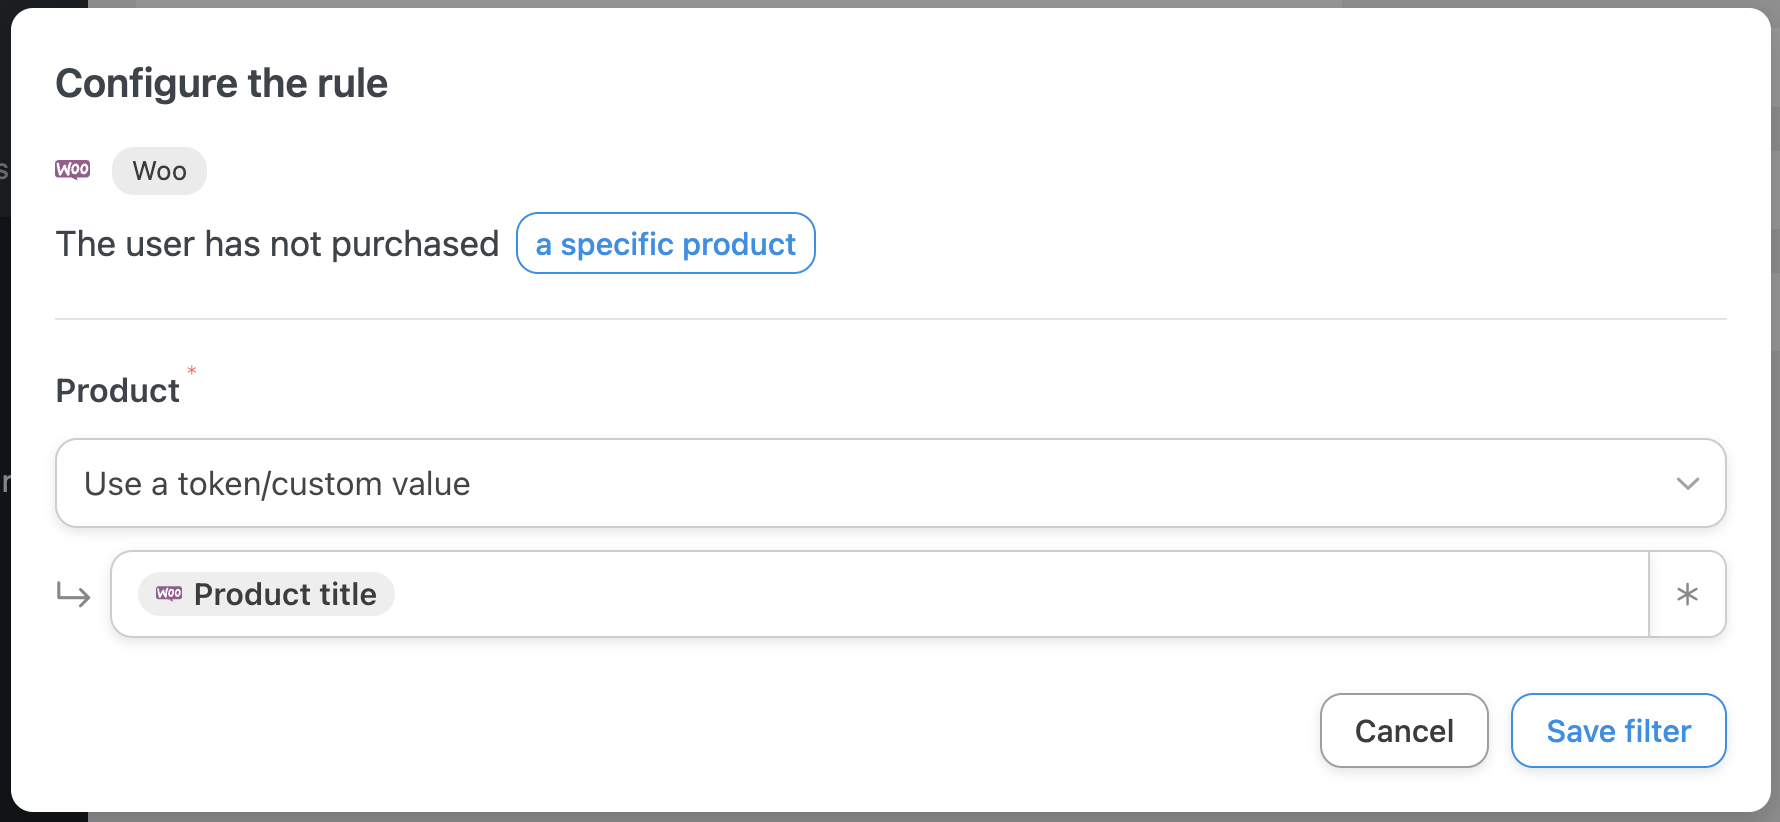Open the token picker using the asterisk button
The width and height of the screenshot is (1780, 822).
[1687, 595]
